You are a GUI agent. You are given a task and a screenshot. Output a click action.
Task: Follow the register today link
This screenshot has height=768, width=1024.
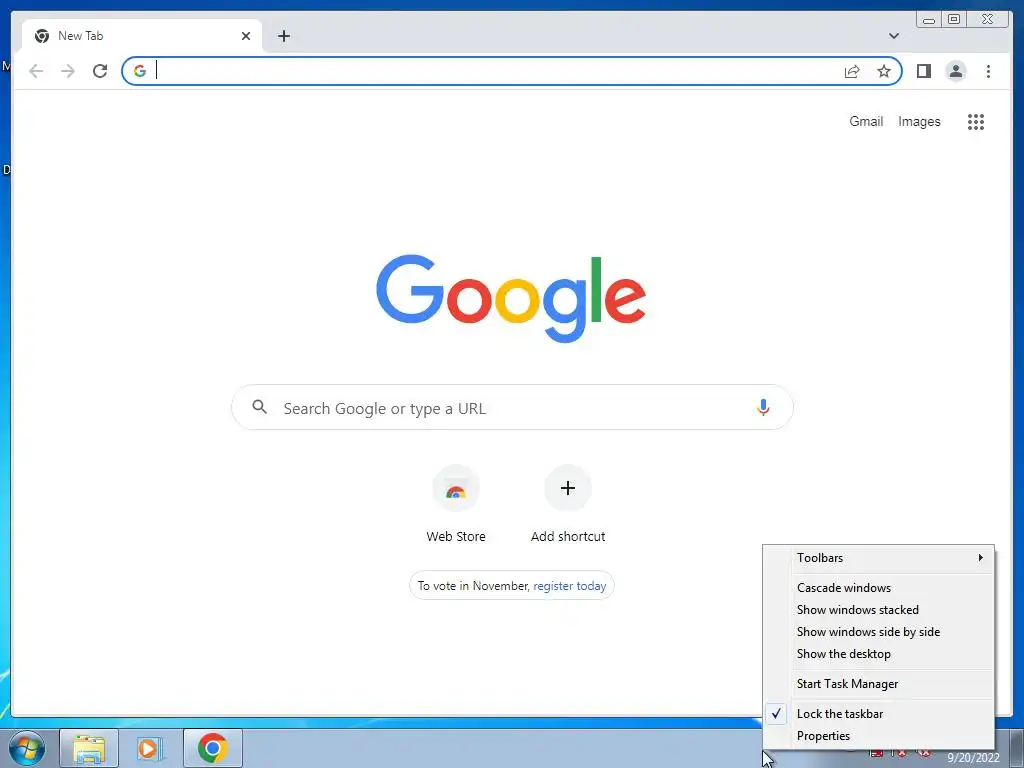[569, 586]
